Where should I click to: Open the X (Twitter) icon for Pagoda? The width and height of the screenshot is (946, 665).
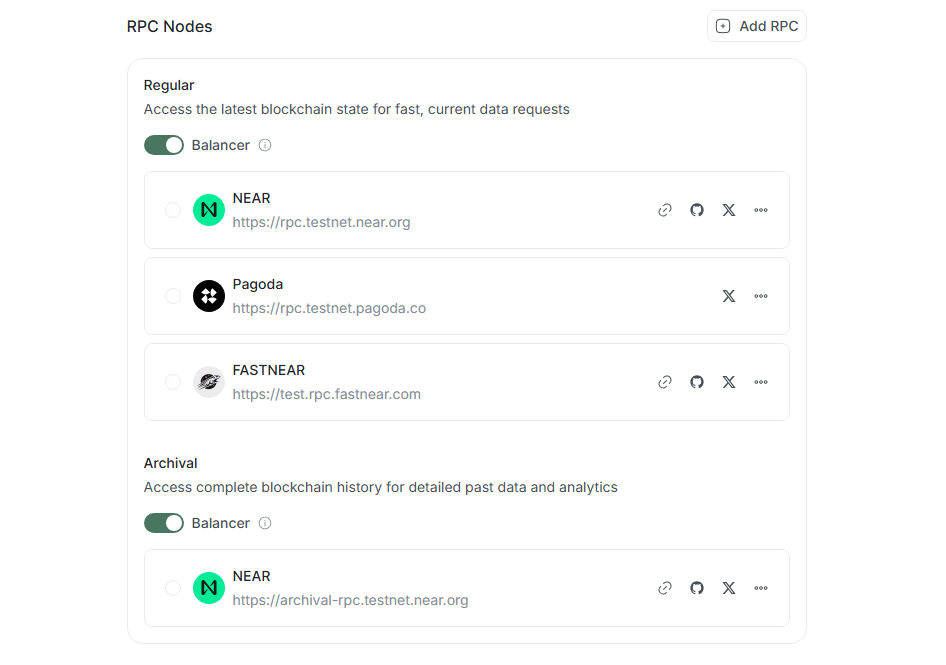coord(729,296)
